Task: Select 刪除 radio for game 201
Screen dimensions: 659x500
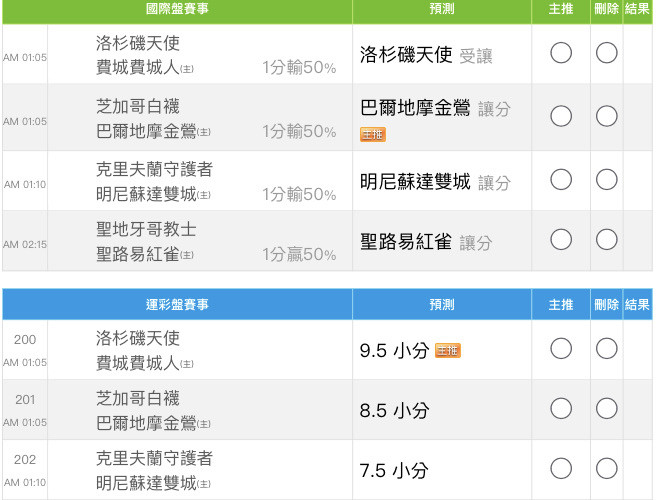Action: click(x=606, y=408)
